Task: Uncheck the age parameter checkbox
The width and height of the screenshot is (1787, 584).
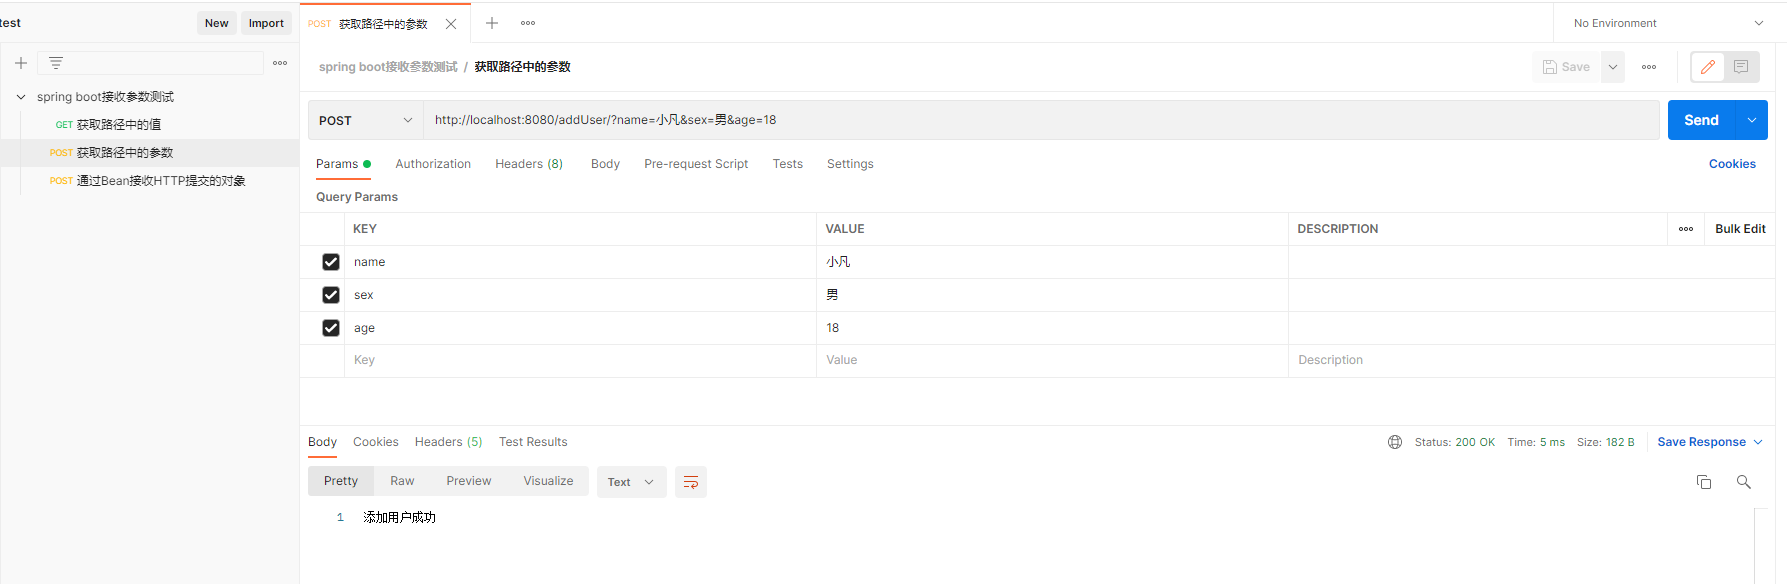Action: coord(331,328)
